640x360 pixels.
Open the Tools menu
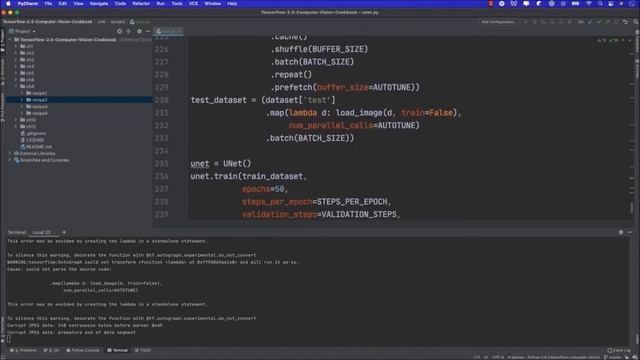pyautogui.click(x=177, y=4)
